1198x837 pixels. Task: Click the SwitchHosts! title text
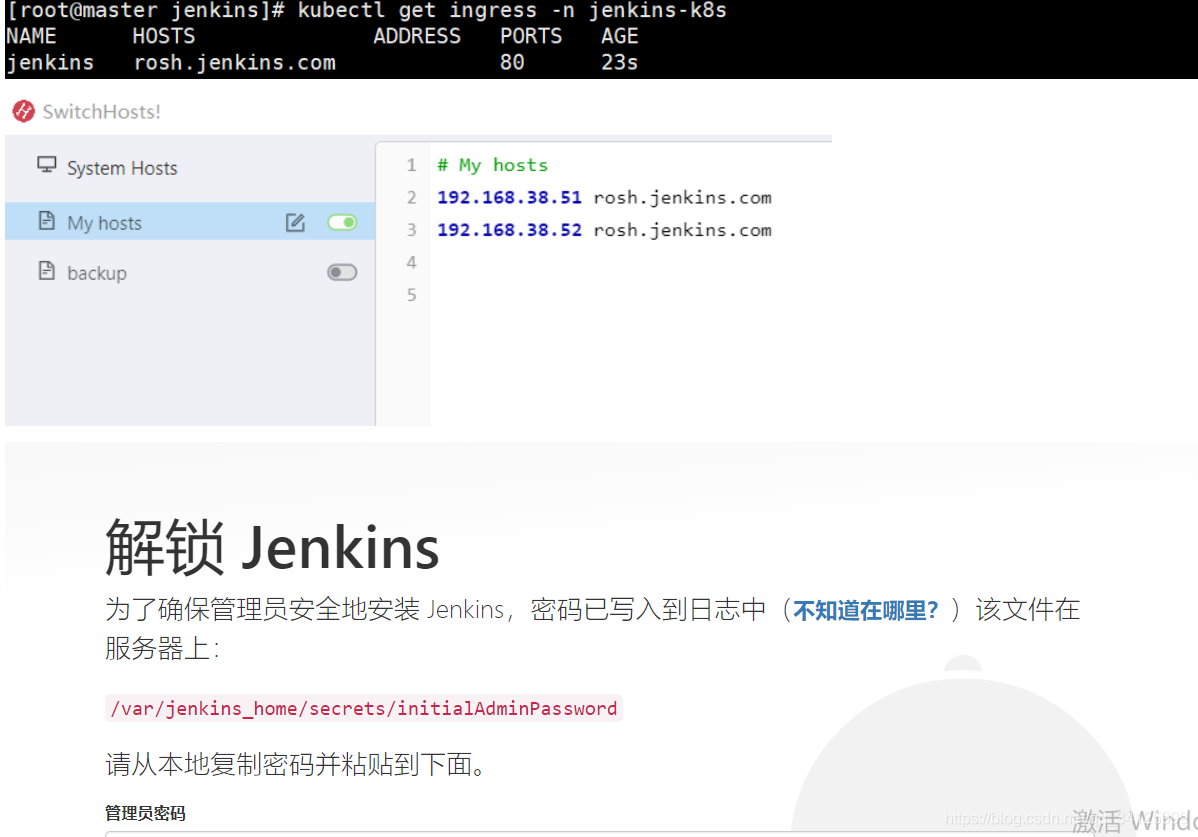tap(102, 111)
